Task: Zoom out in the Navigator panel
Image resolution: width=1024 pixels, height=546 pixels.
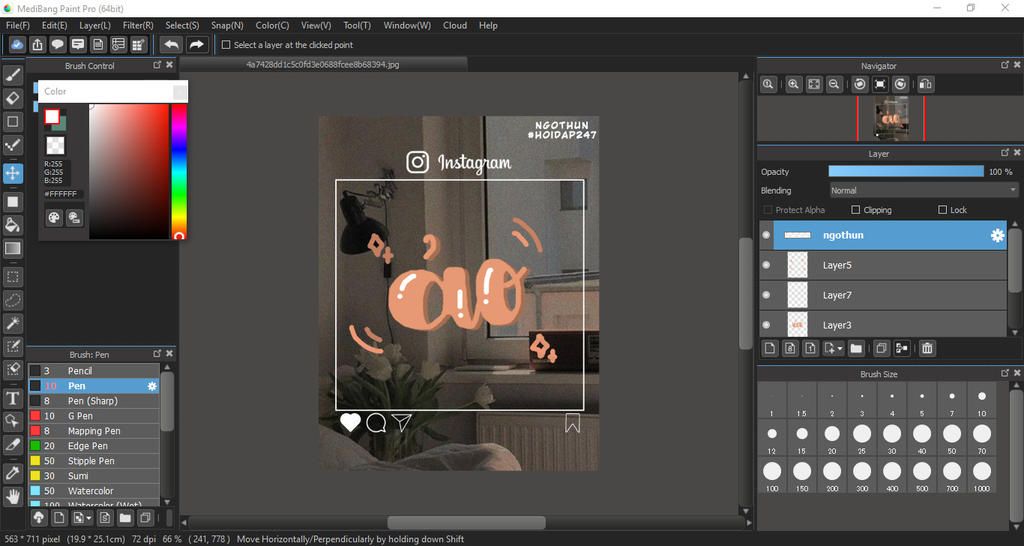Action: pos(833,84)
